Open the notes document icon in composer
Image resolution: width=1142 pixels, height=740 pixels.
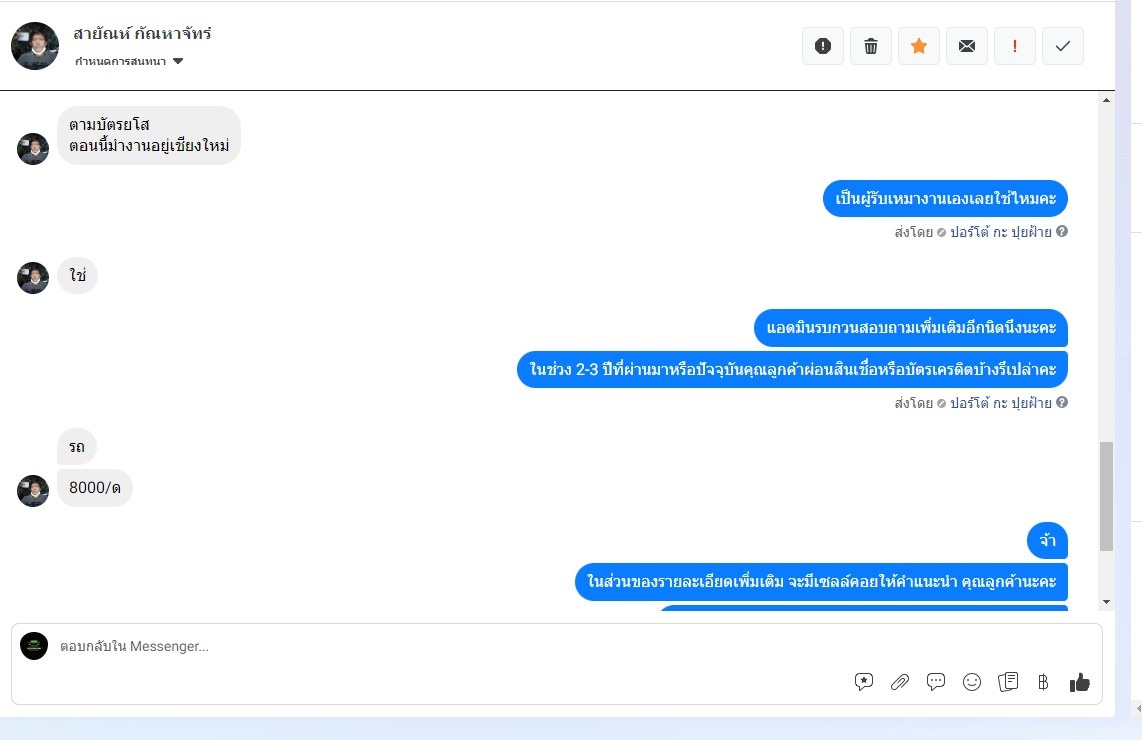click(x=1008, y=682)
